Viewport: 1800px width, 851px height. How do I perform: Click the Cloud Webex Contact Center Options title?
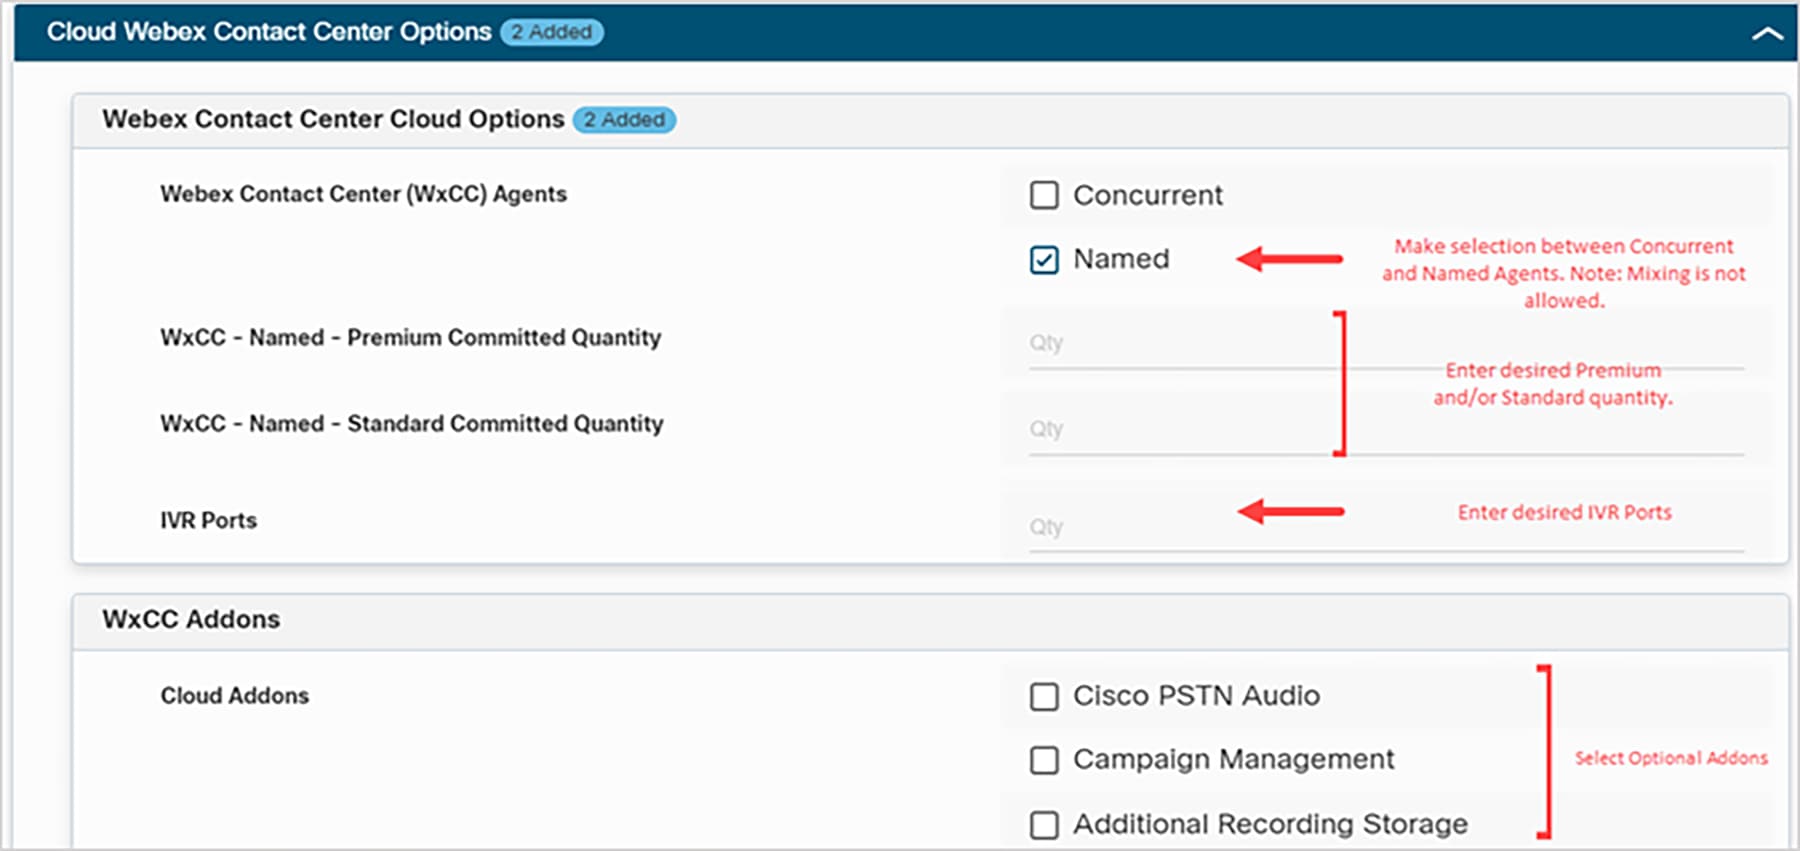[269, 32]
